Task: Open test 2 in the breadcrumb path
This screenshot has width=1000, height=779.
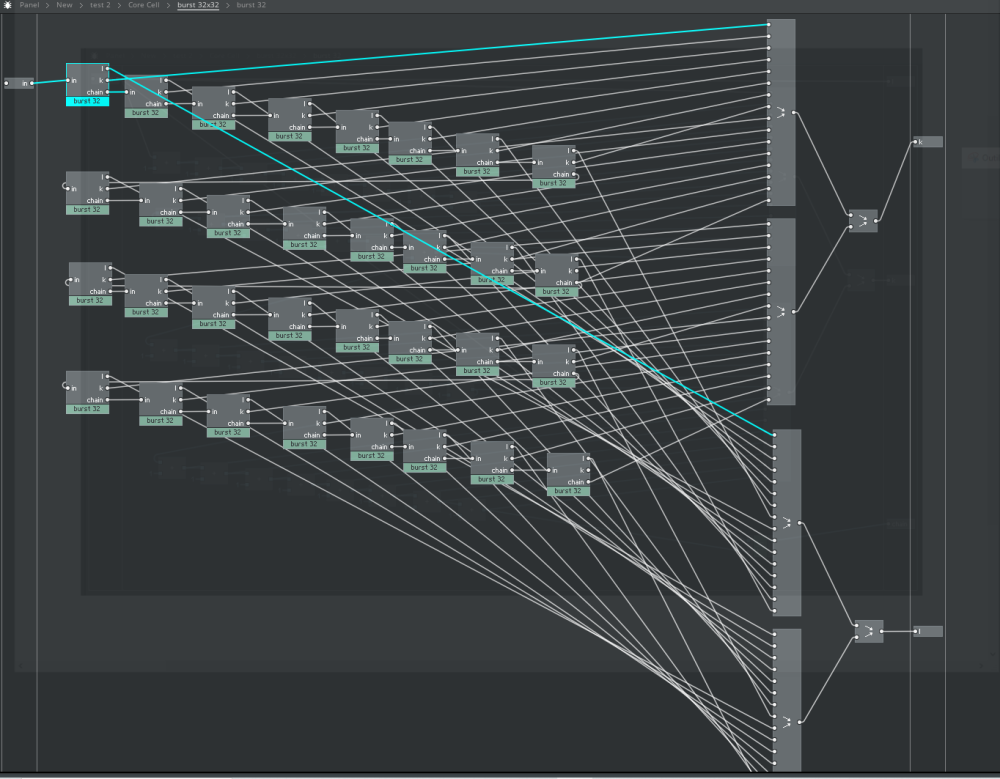Action: tap(100, 4)
